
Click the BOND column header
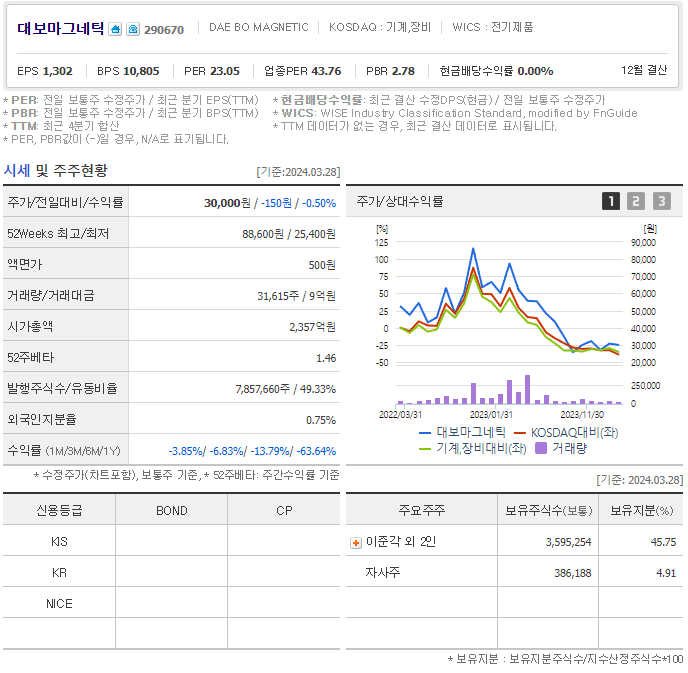172,511
